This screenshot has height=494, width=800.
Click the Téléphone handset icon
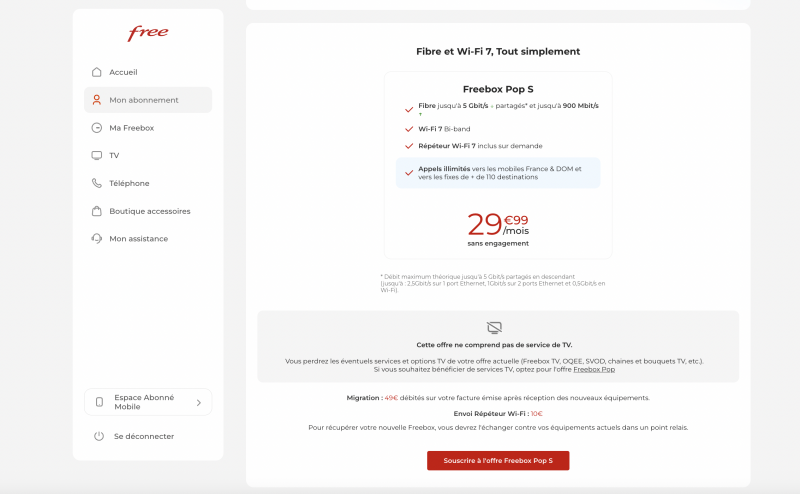point(97,183)
